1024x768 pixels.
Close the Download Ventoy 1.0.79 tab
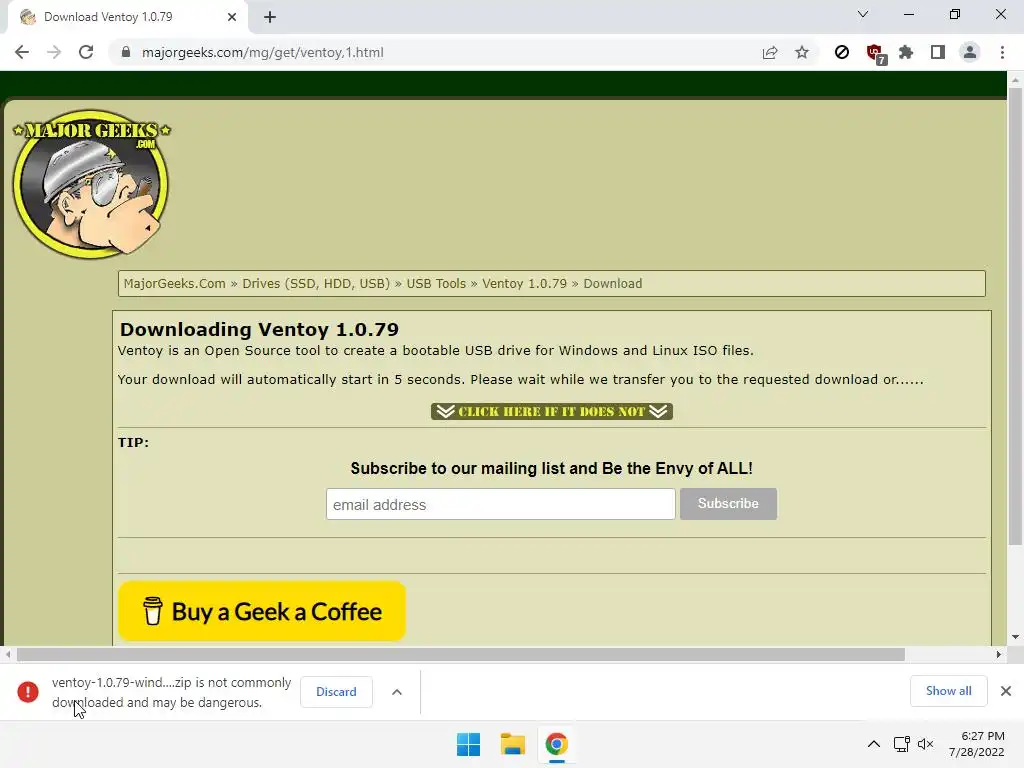[x=232, y=17]
